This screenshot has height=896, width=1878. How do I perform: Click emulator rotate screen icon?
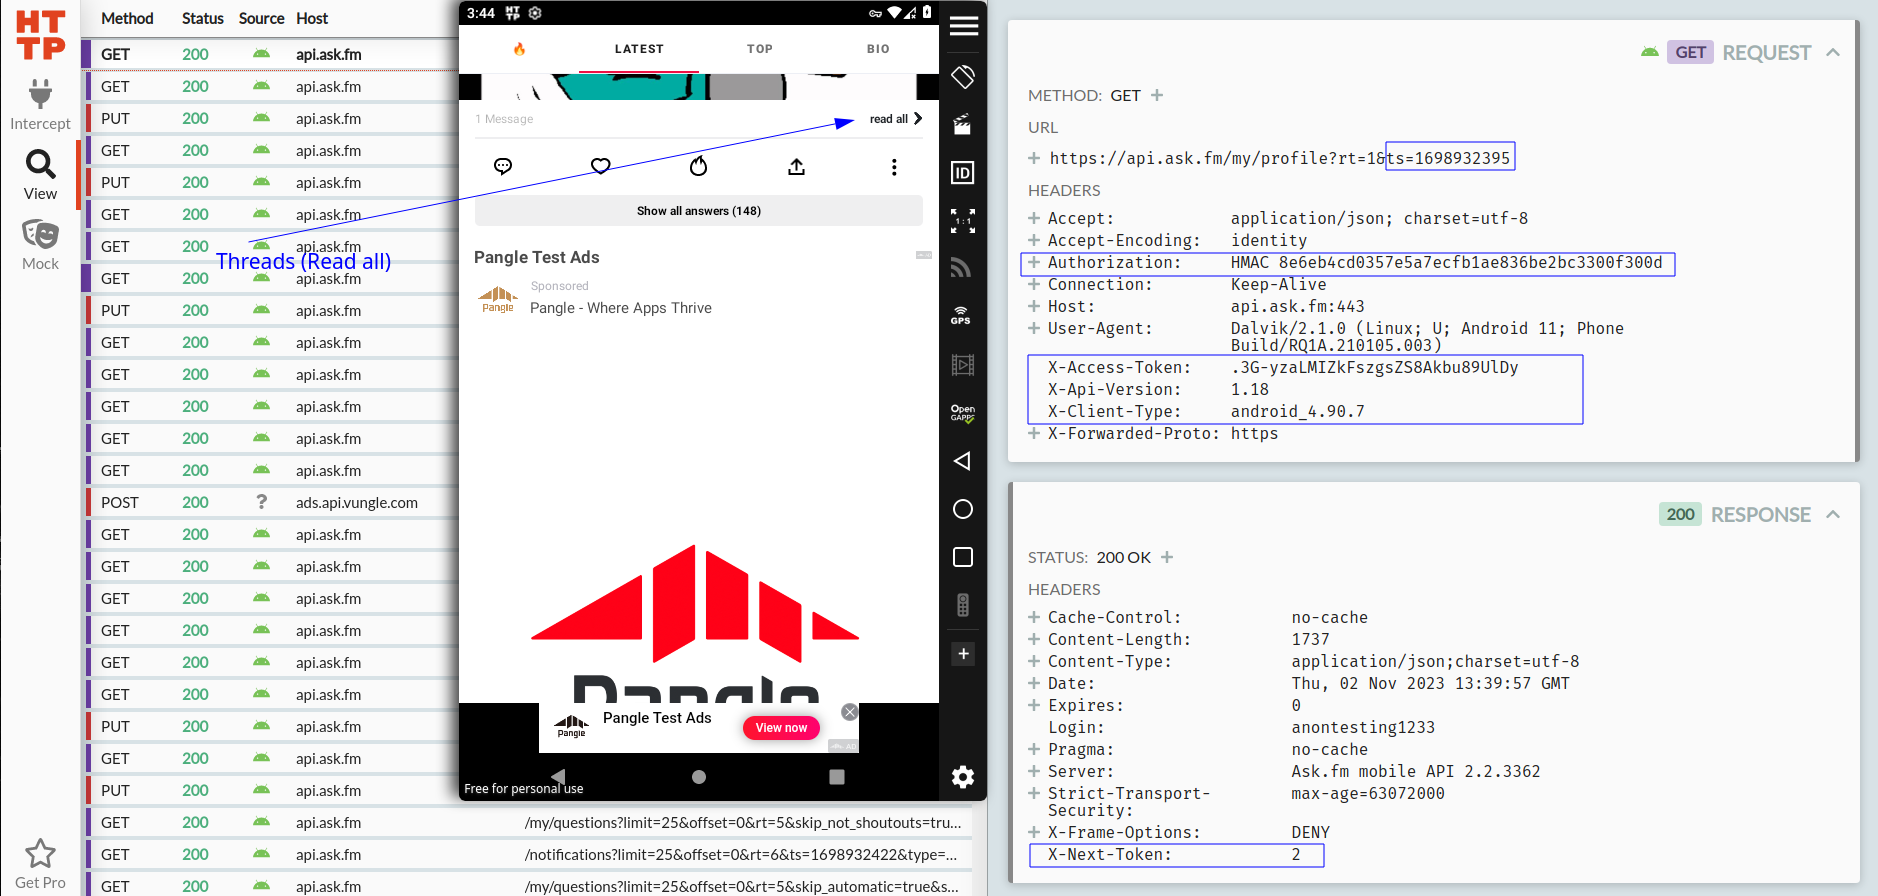[963, 77]
